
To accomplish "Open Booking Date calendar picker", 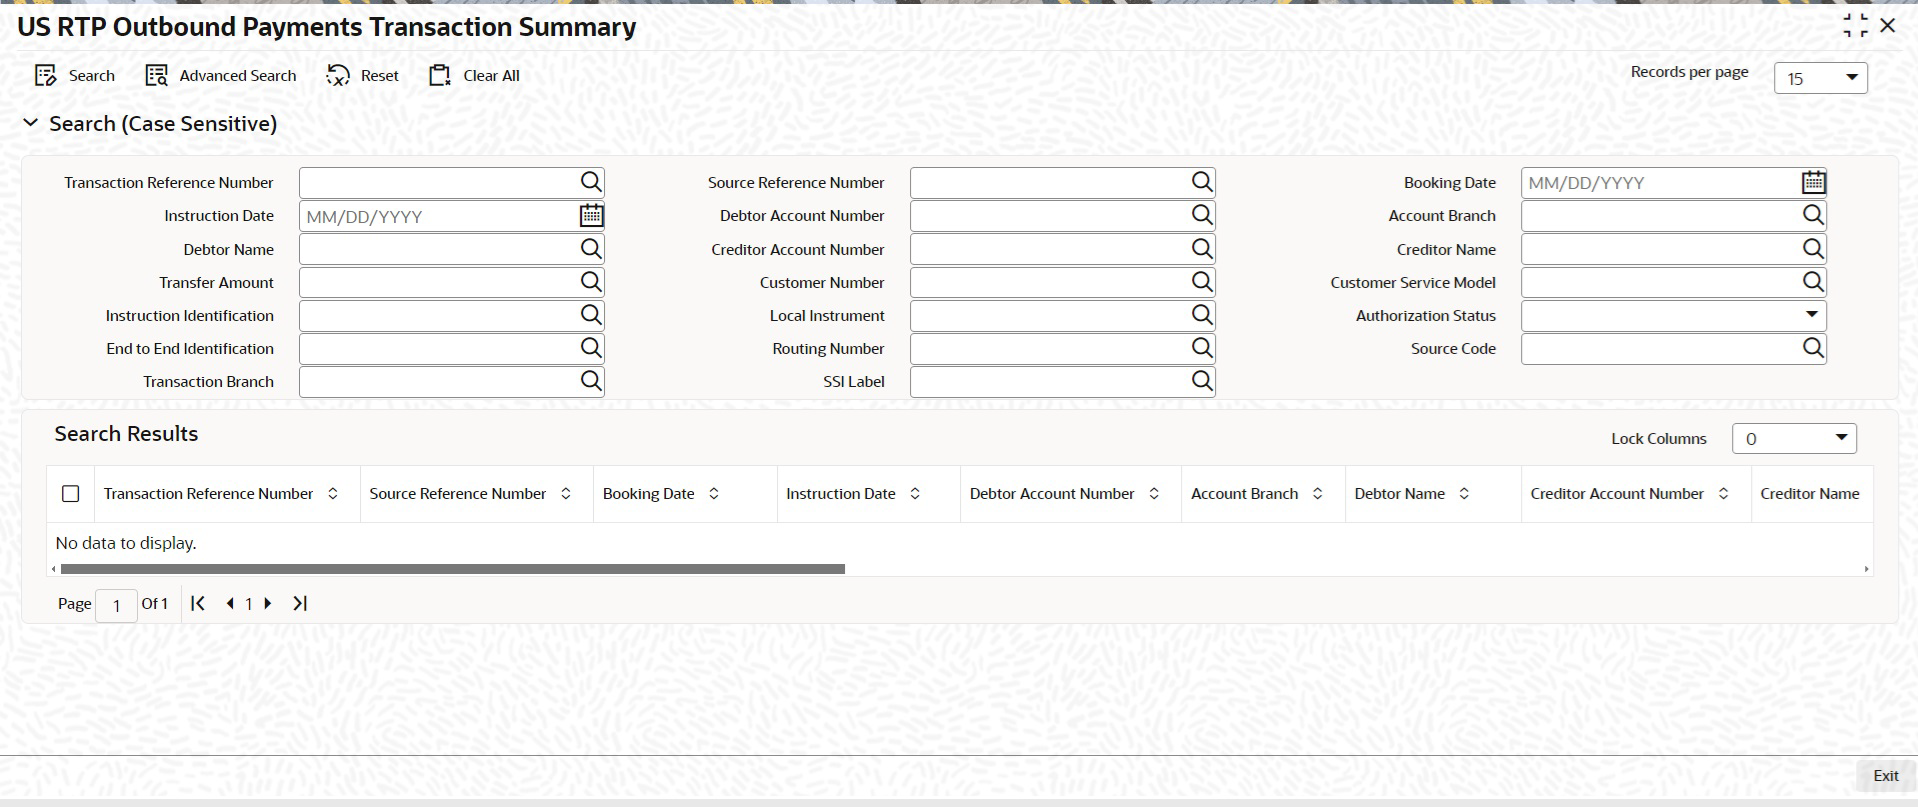I will pos(1813,182).
